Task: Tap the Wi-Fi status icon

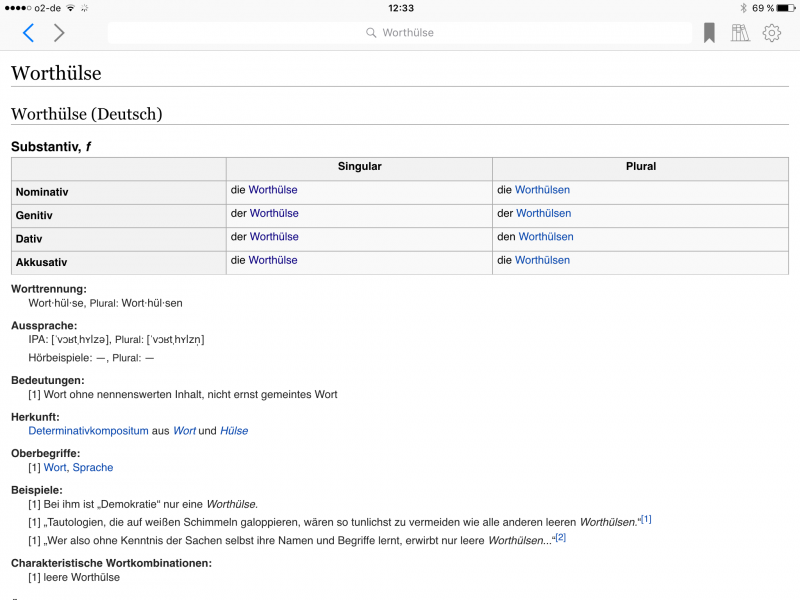Action: coord(70,8)
